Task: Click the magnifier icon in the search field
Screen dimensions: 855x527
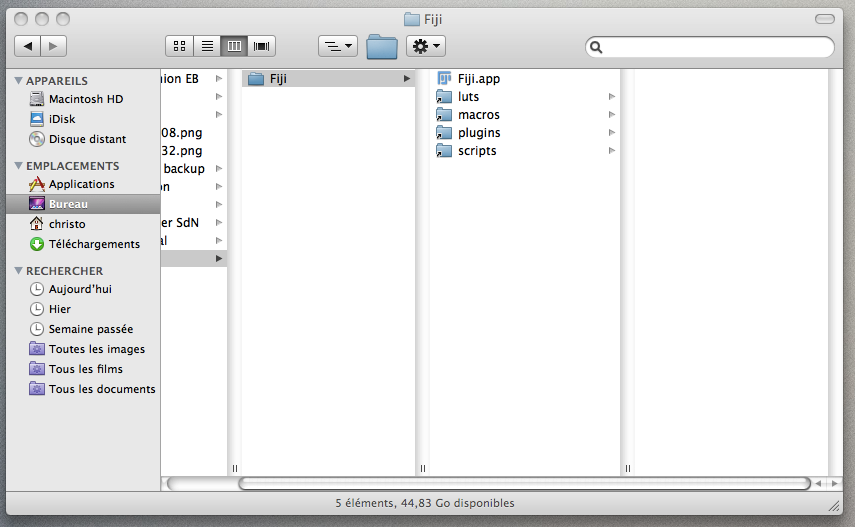Action: point(596,47)
